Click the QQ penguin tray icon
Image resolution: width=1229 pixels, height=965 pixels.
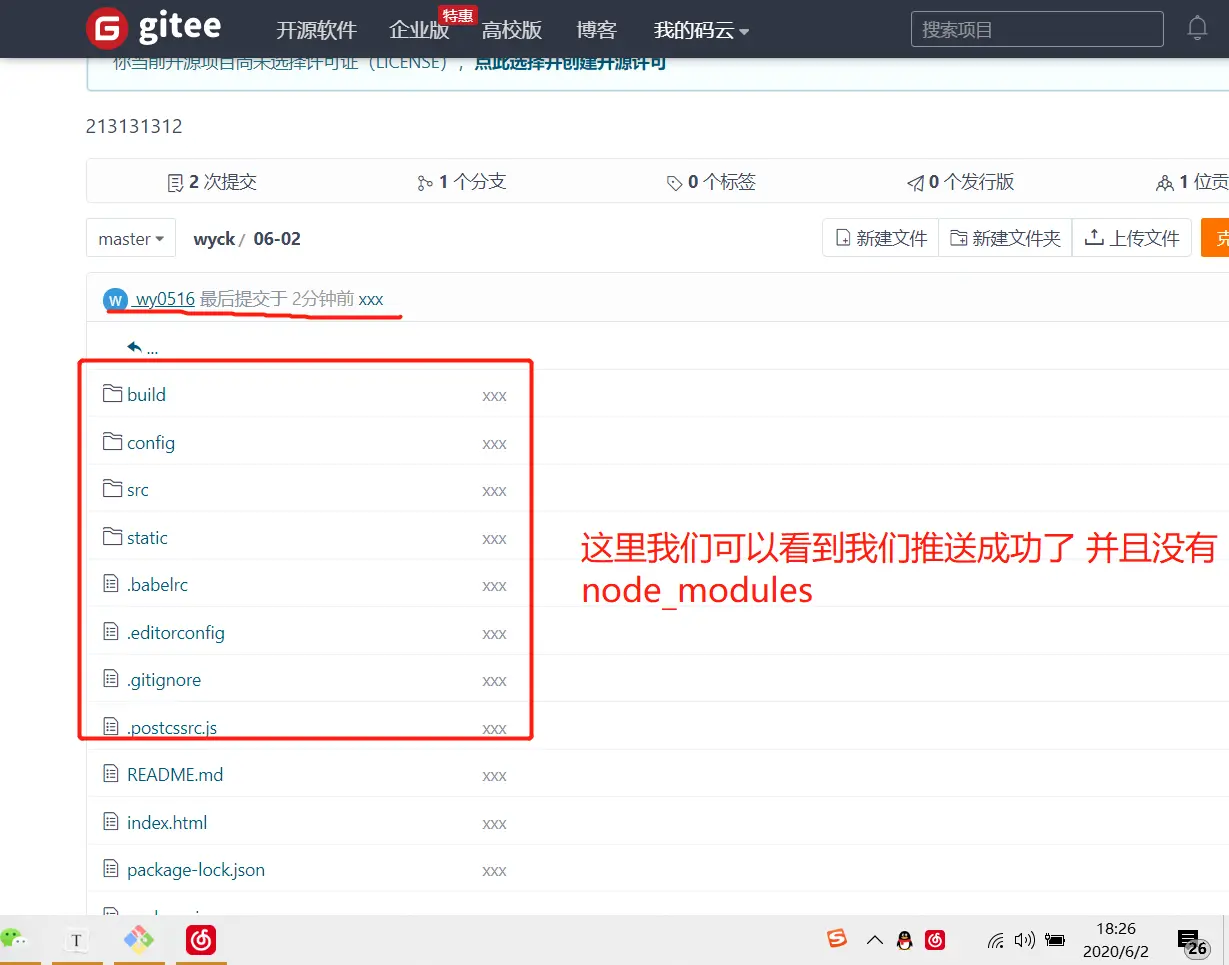(904, 940)
